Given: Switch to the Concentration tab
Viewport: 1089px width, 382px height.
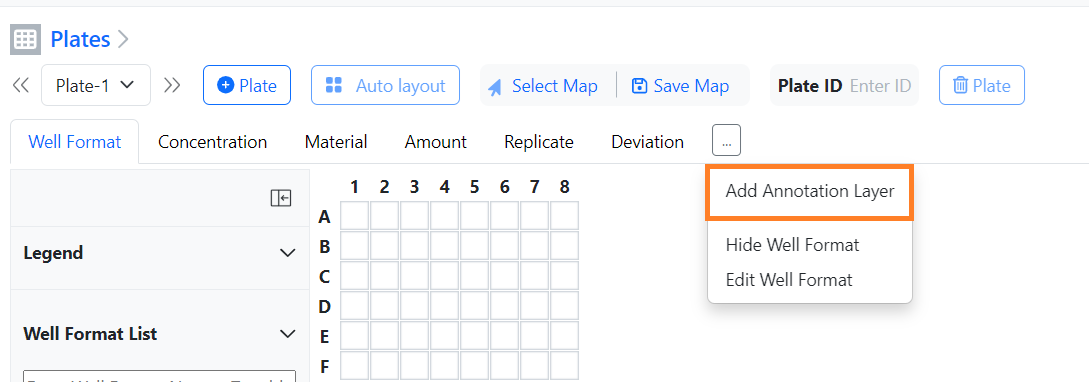Looking at the screenshot, I should (213, 142).
